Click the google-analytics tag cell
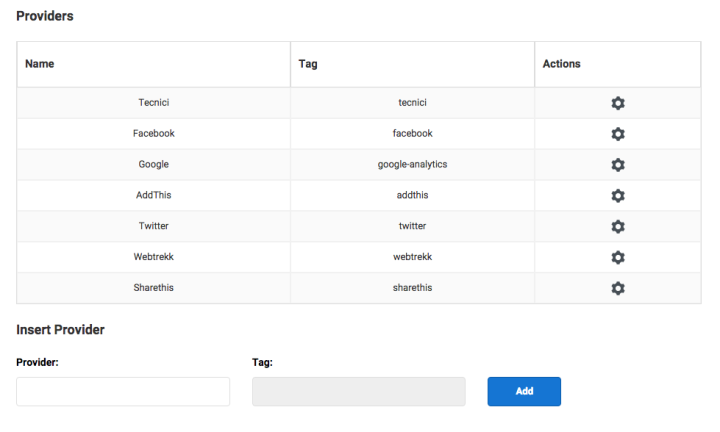 pyautogui.click(x=412, y=165)
